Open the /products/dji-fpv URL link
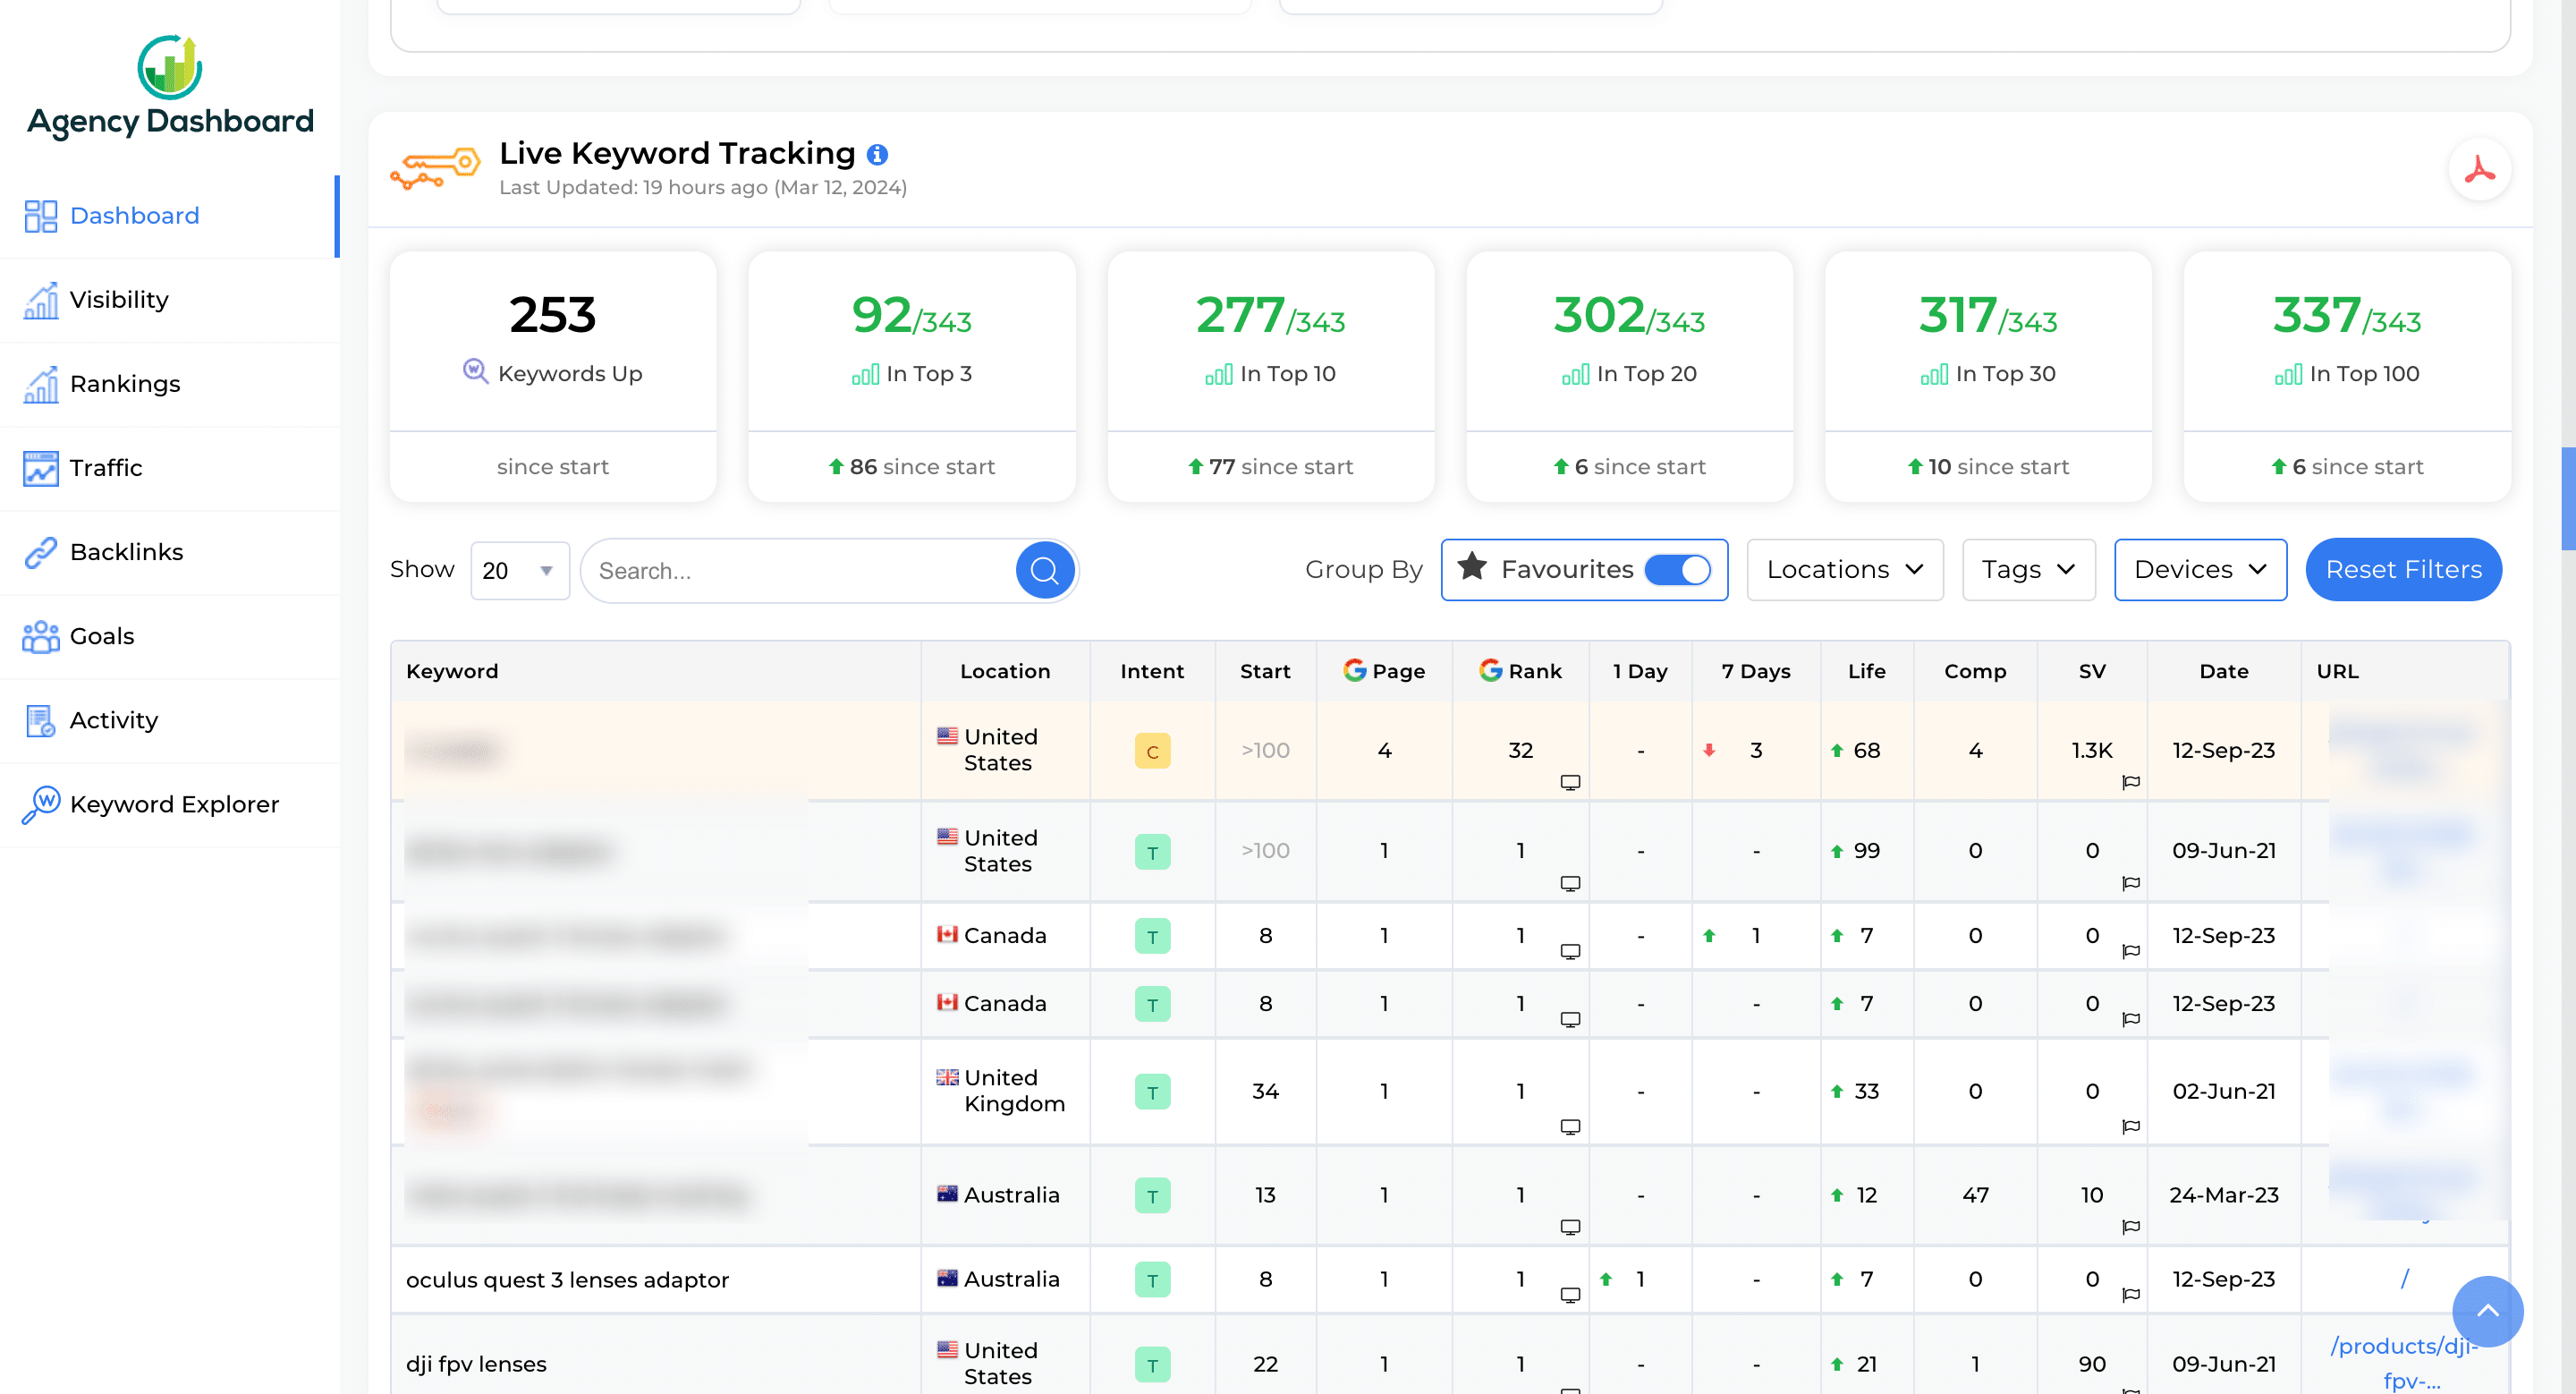Image resolution: width=2576 pixels, height=1394 pixels. pyautogui.click(x=2404, y=1363)
